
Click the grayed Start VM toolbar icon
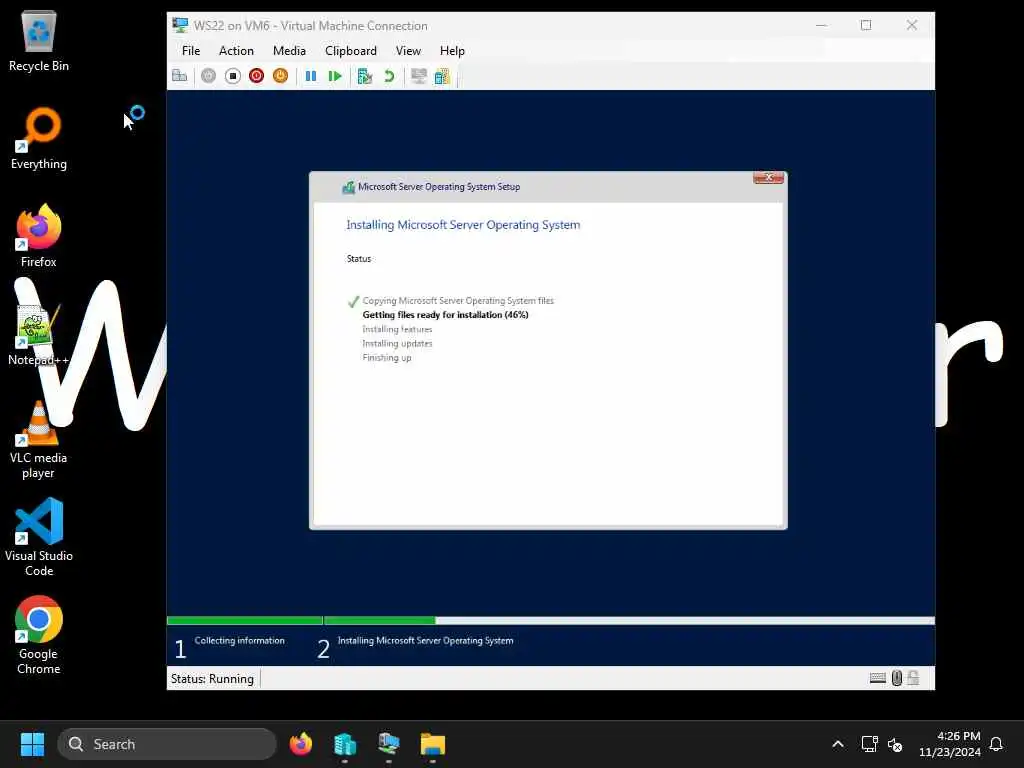point(208,76)
